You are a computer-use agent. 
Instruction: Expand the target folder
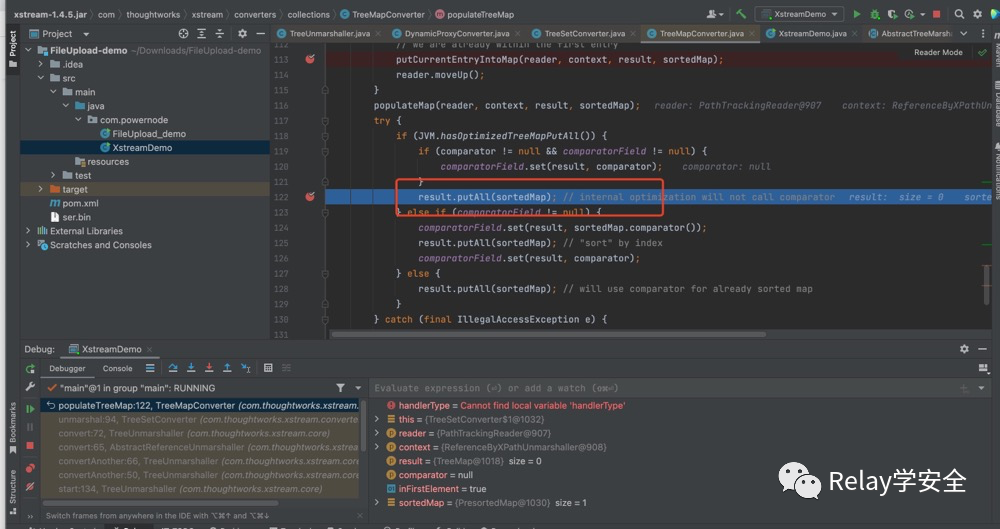tap(41, 190)
